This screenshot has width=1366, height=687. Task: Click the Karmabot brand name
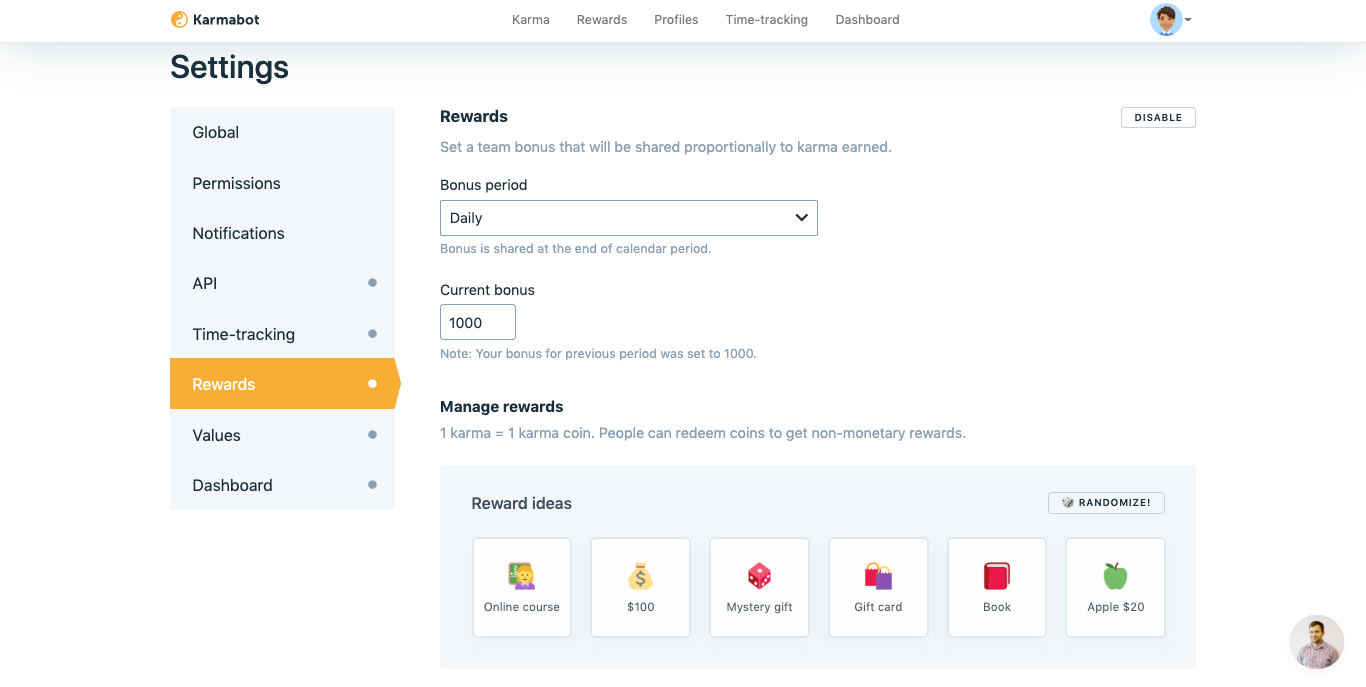pyautogui.click(x=226, y=20)
